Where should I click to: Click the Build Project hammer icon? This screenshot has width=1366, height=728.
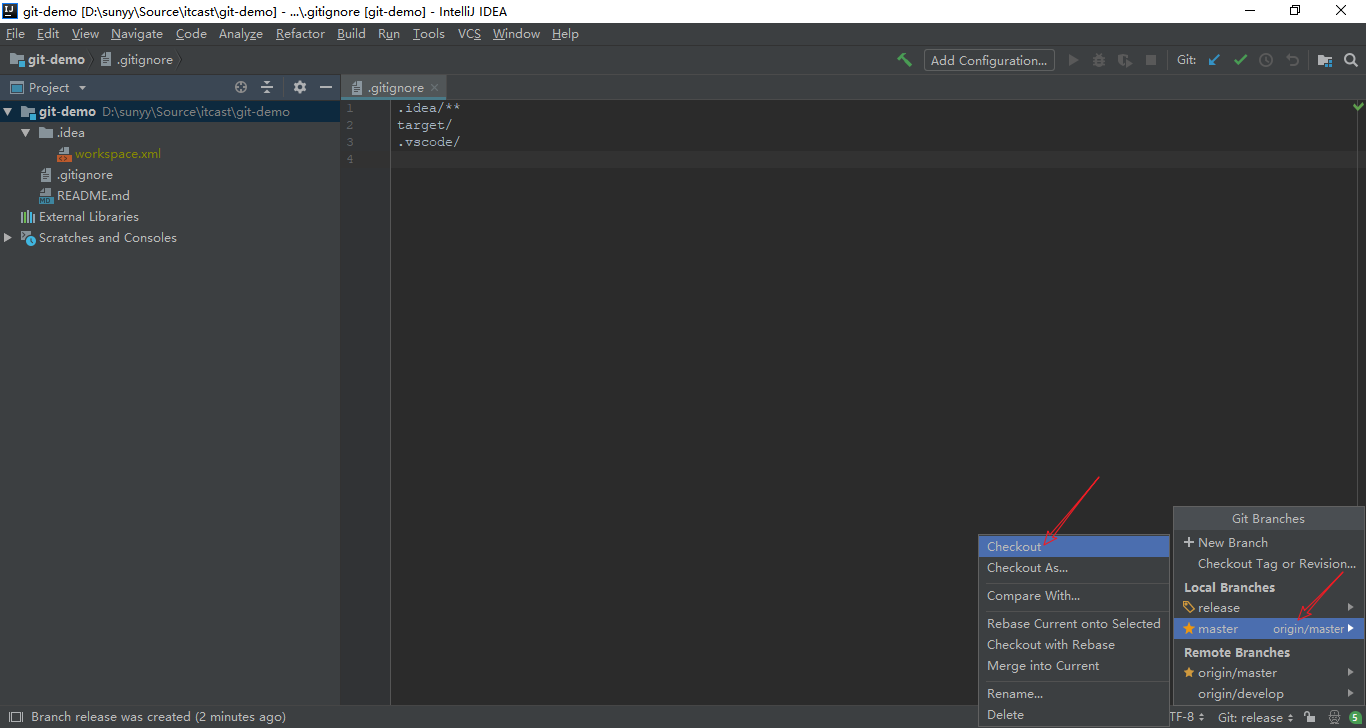(x=904, y=60)
